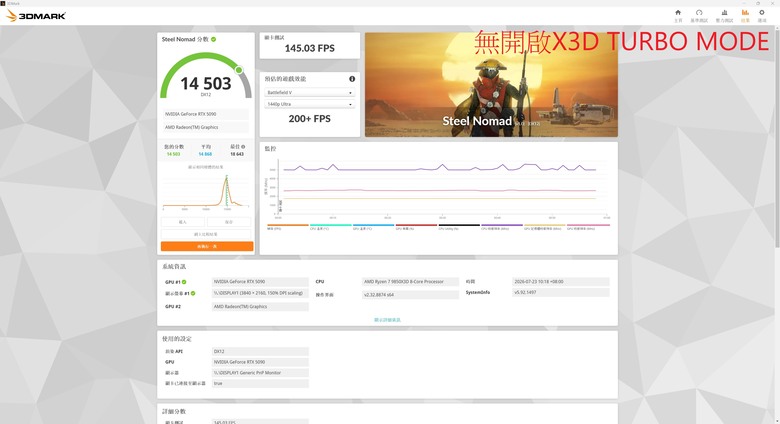Click AMD Radeon(TM) Graphics under the score gauge
This screenshot has width=780, height=424.
point(206,127)
